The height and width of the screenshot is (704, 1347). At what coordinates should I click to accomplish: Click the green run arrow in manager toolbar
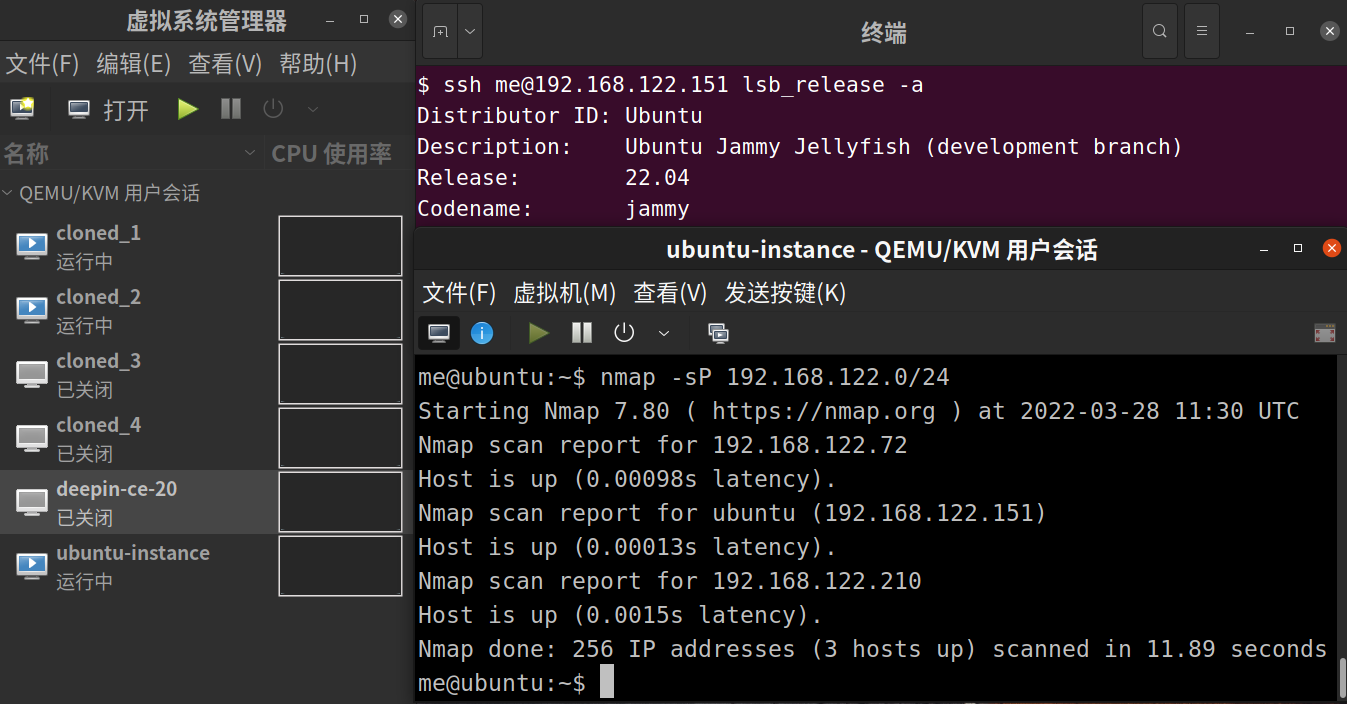point(188,109)
